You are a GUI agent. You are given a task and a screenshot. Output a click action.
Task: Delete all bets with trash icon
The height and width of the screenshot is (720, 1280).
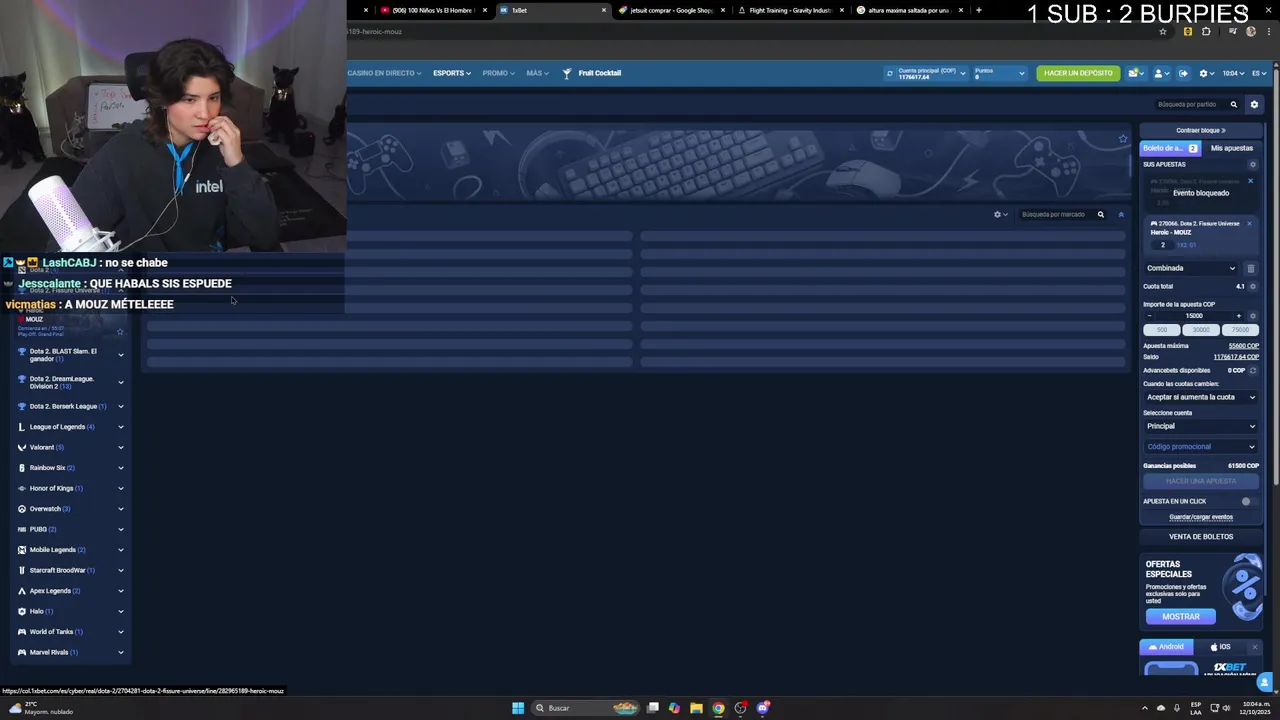pos(1250,268)
